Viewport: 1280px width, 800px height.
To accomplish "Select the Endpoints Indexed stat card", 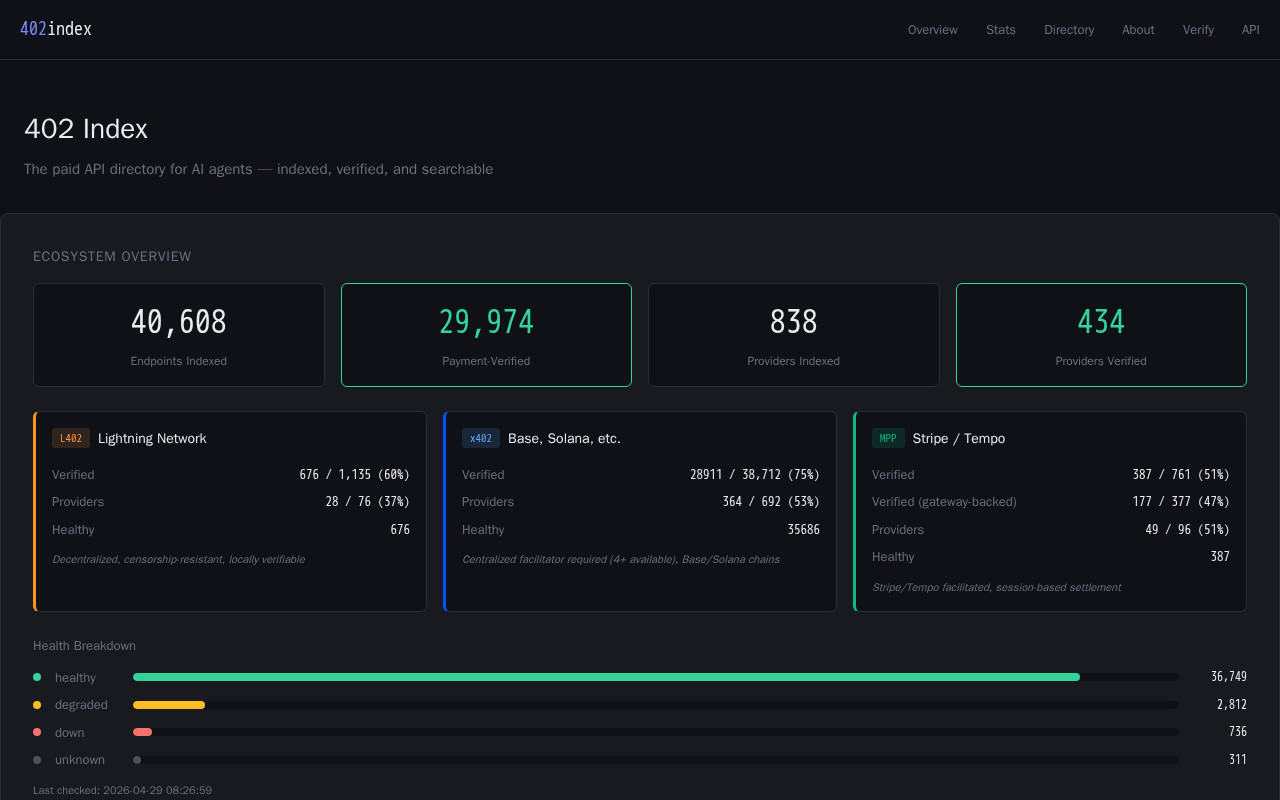I will coord(179,335).
